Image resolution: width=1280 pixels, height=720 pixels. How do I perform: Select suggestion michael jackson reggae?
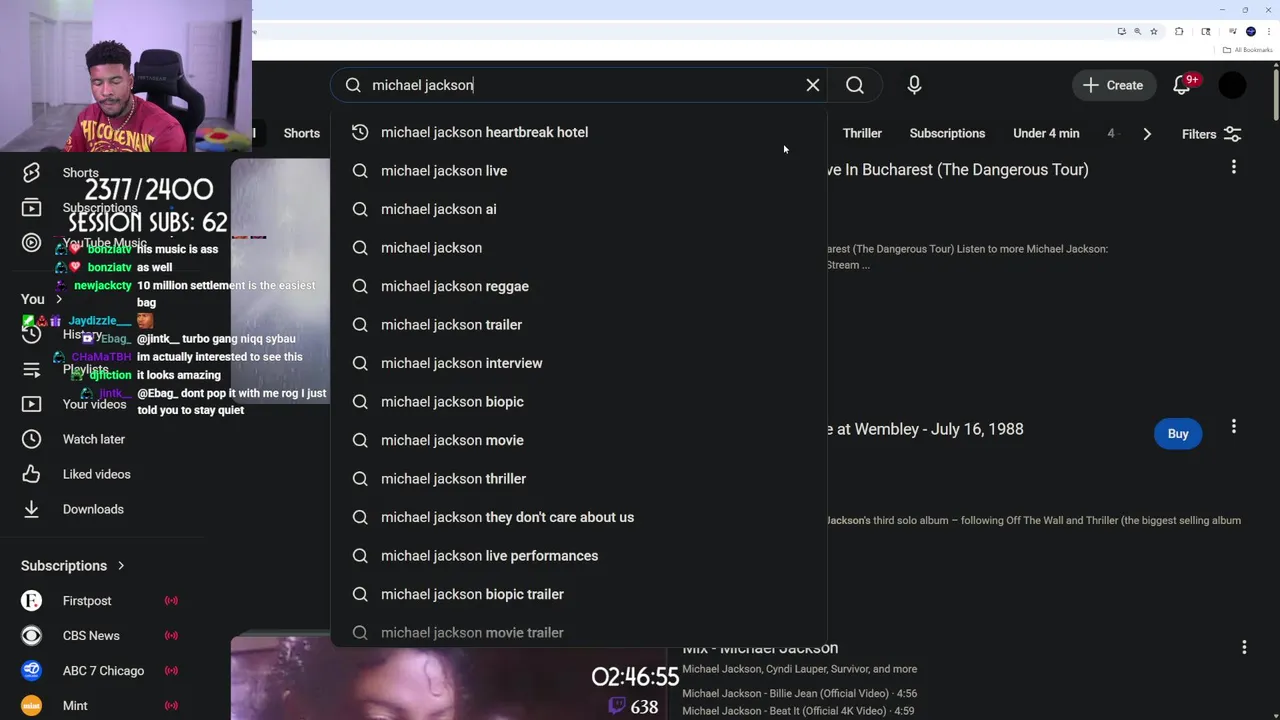point(578,286)
